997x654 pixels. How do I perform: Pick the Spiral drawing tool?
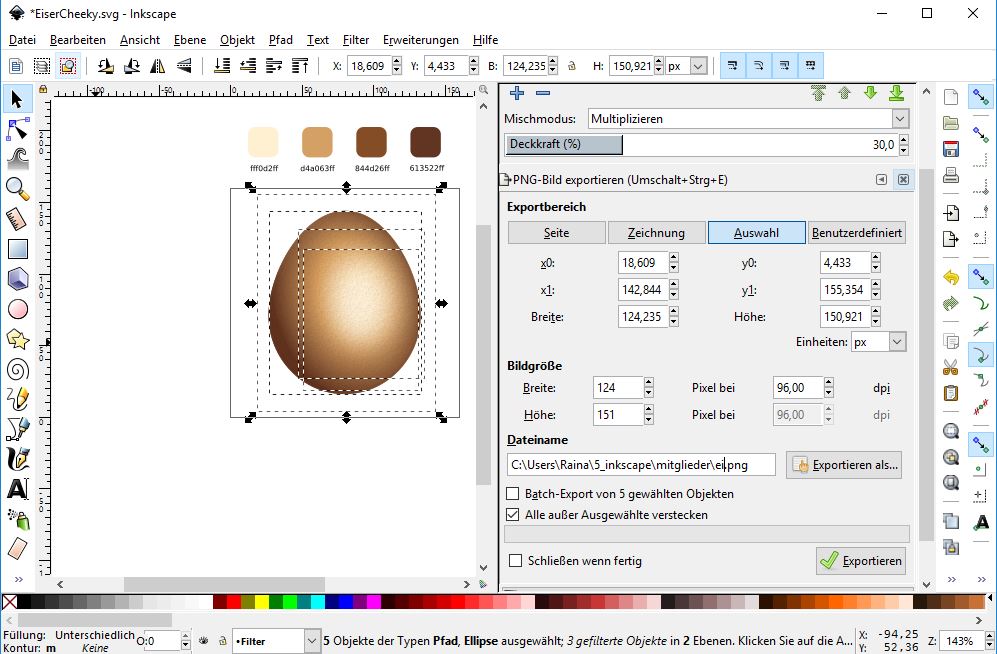[17, 369]
